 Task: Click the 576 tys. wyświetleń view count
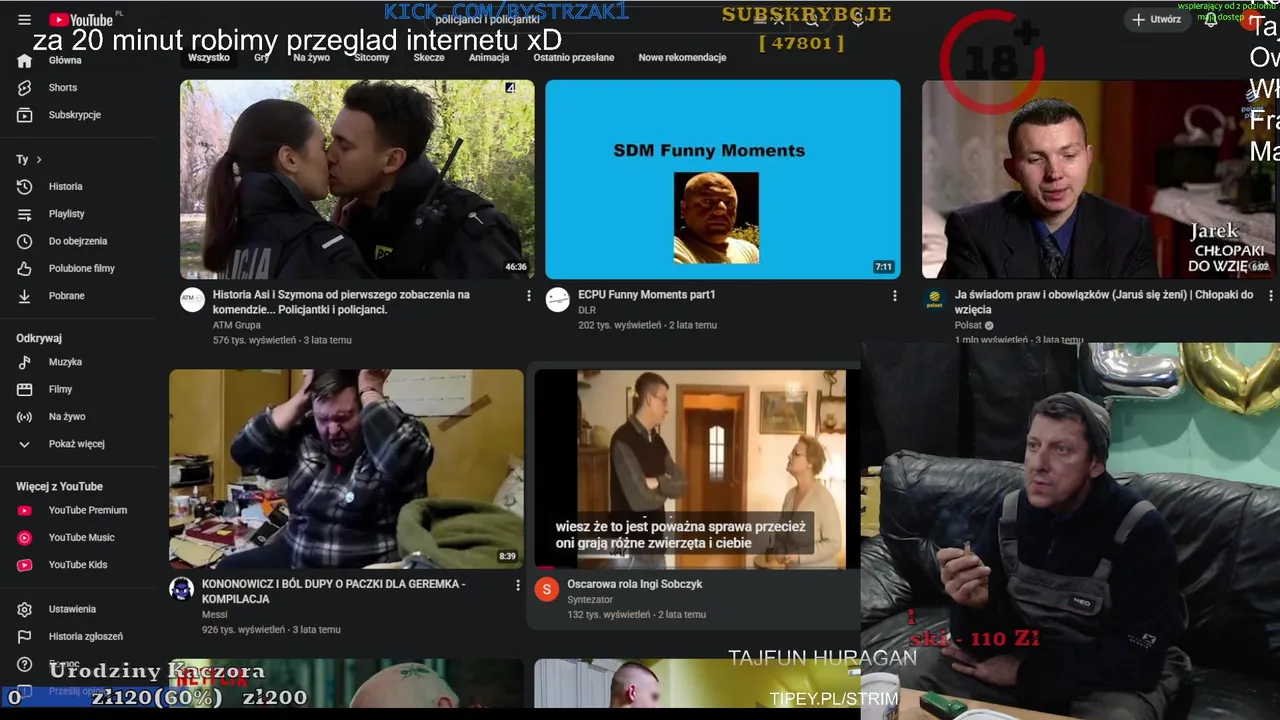tap(254, 340)
